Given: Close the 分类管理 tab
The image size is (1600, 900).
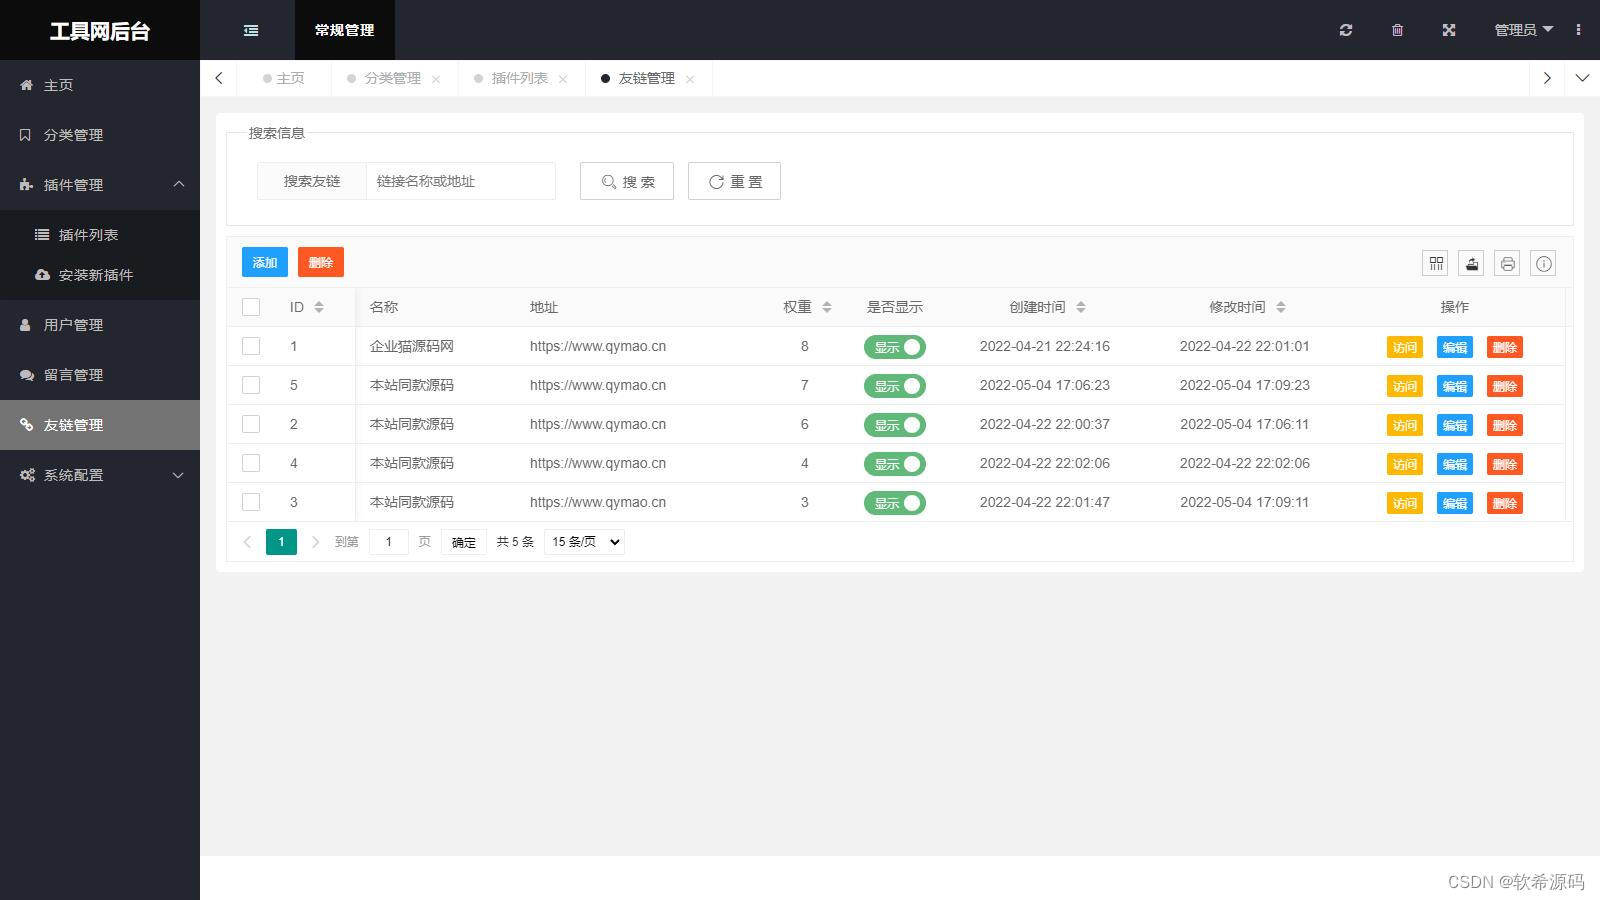Looking at the screenshot, I should (x=436, y=79).
